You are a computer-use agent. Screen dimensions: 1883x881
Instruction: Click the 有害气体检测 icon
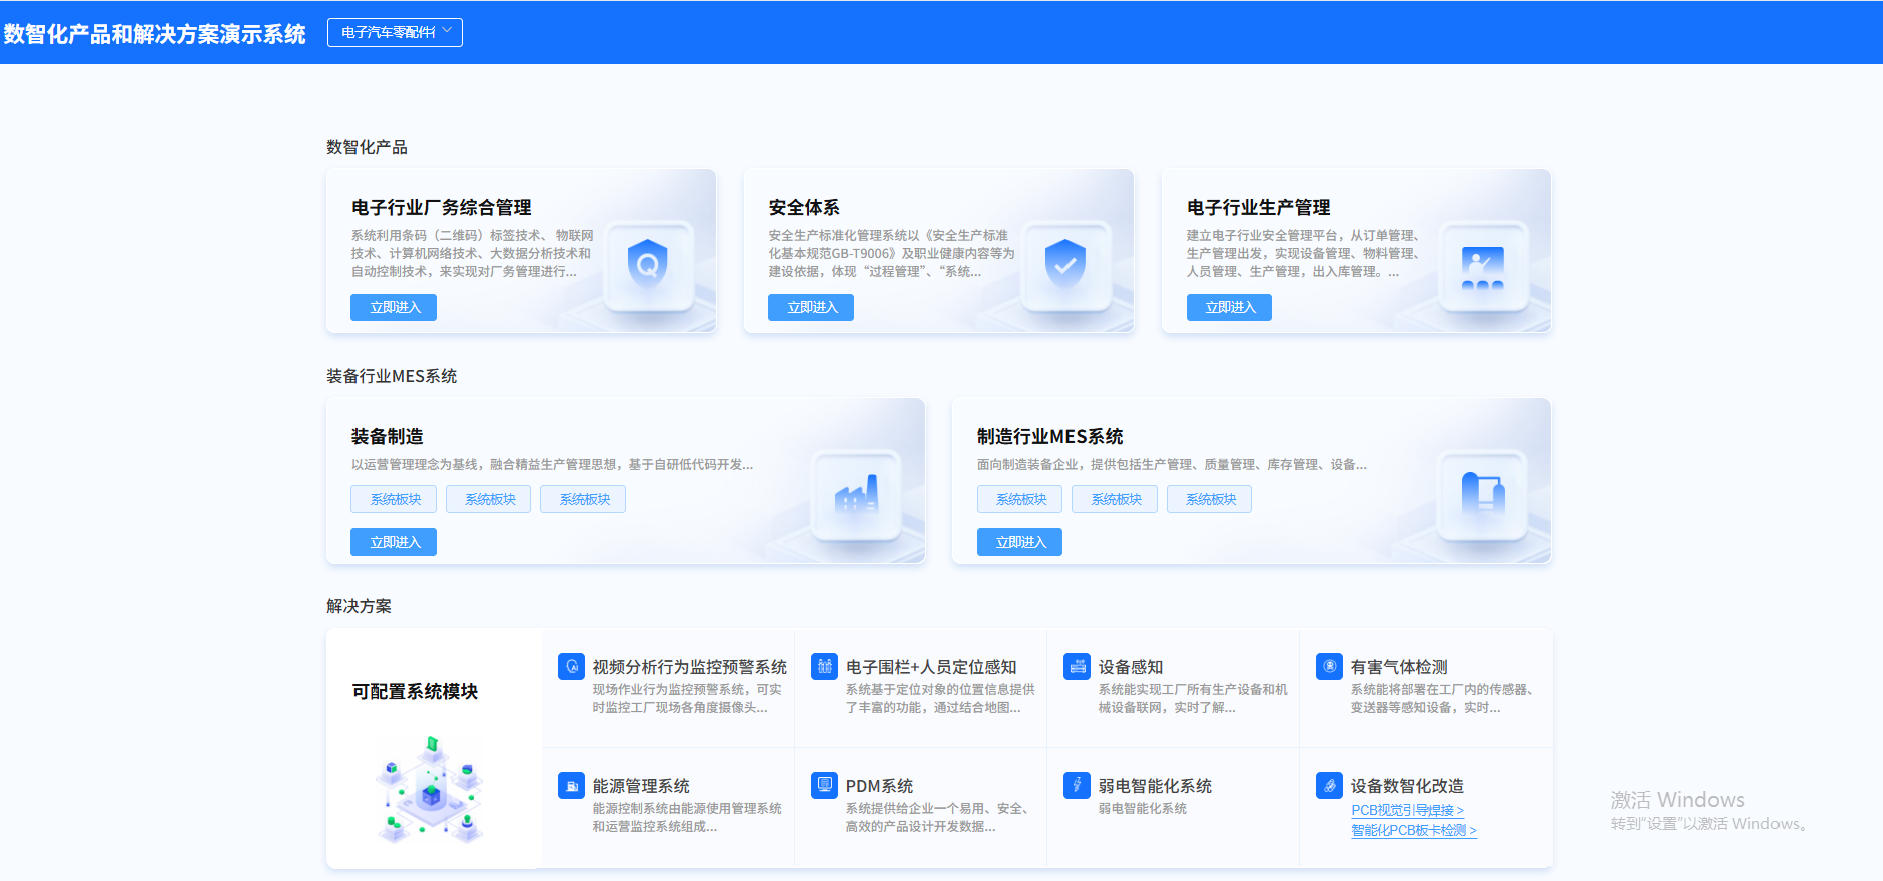pyautogui.click(x=1329, y=666)
